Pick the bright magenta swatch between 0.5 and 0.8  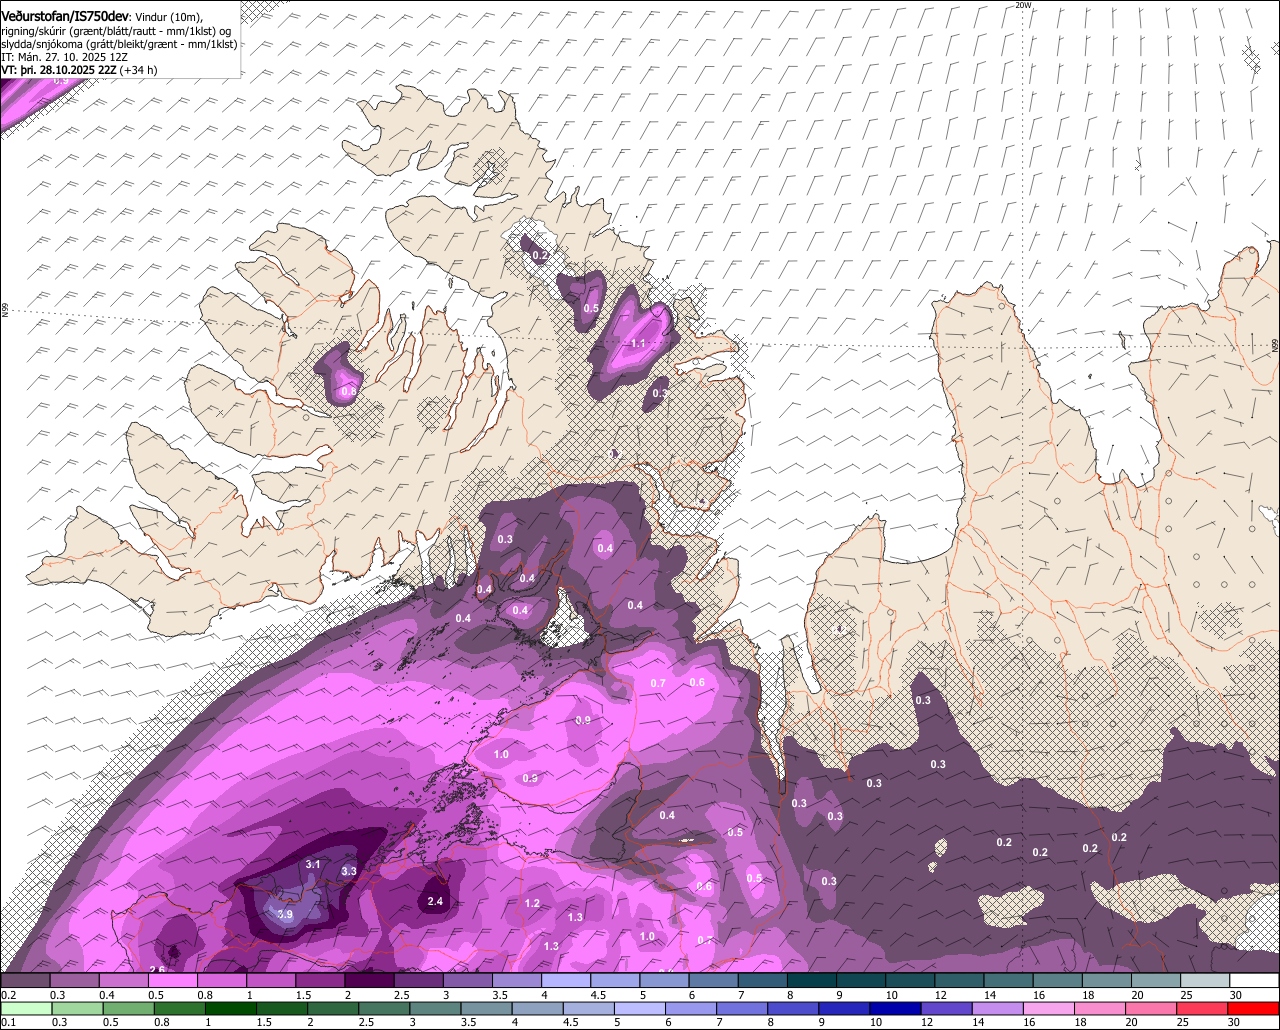pos(172,981)
